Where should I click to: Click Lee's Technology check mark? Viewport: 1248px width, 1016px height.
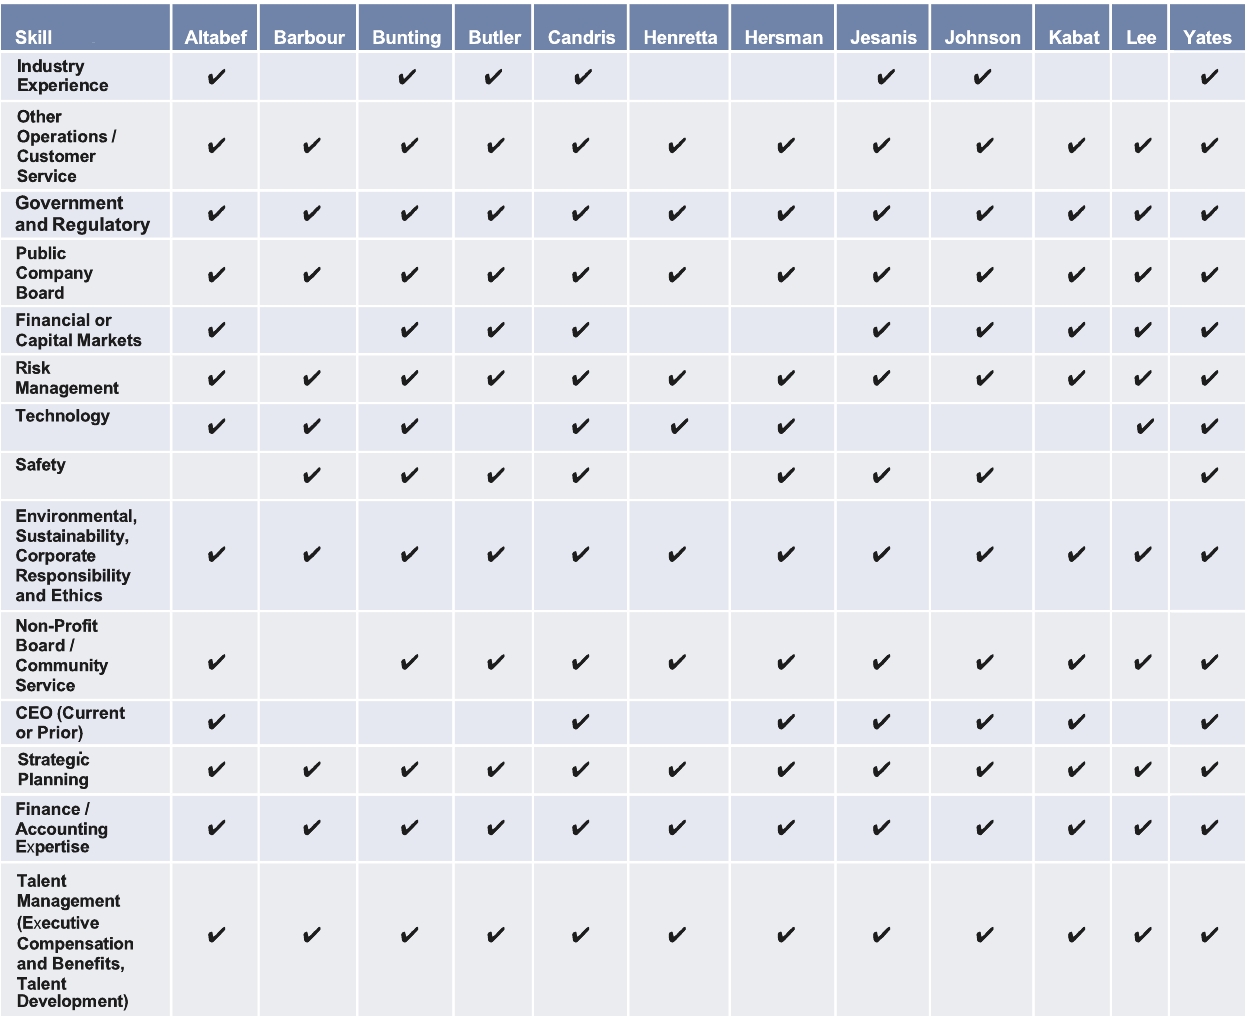point(1143,427)
